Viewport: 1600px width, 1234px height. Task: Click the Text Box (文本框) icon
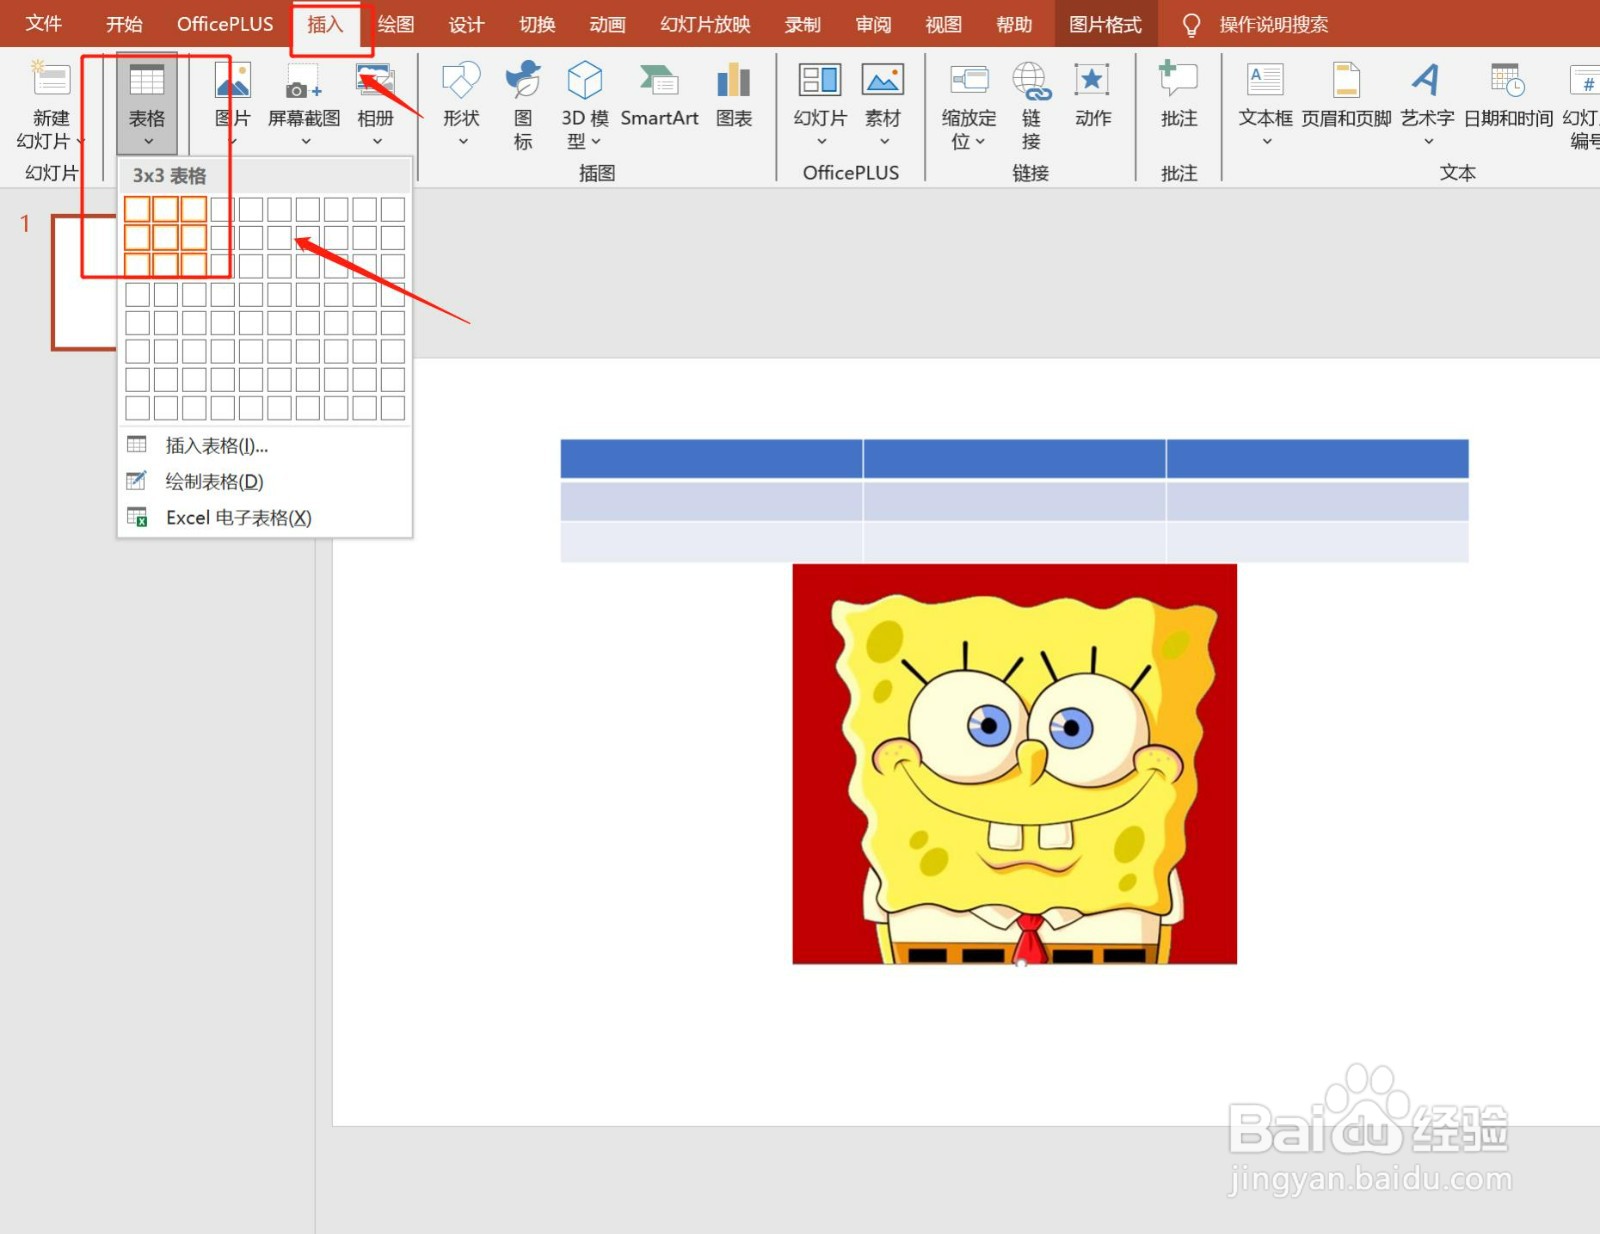click(1266, 80)
